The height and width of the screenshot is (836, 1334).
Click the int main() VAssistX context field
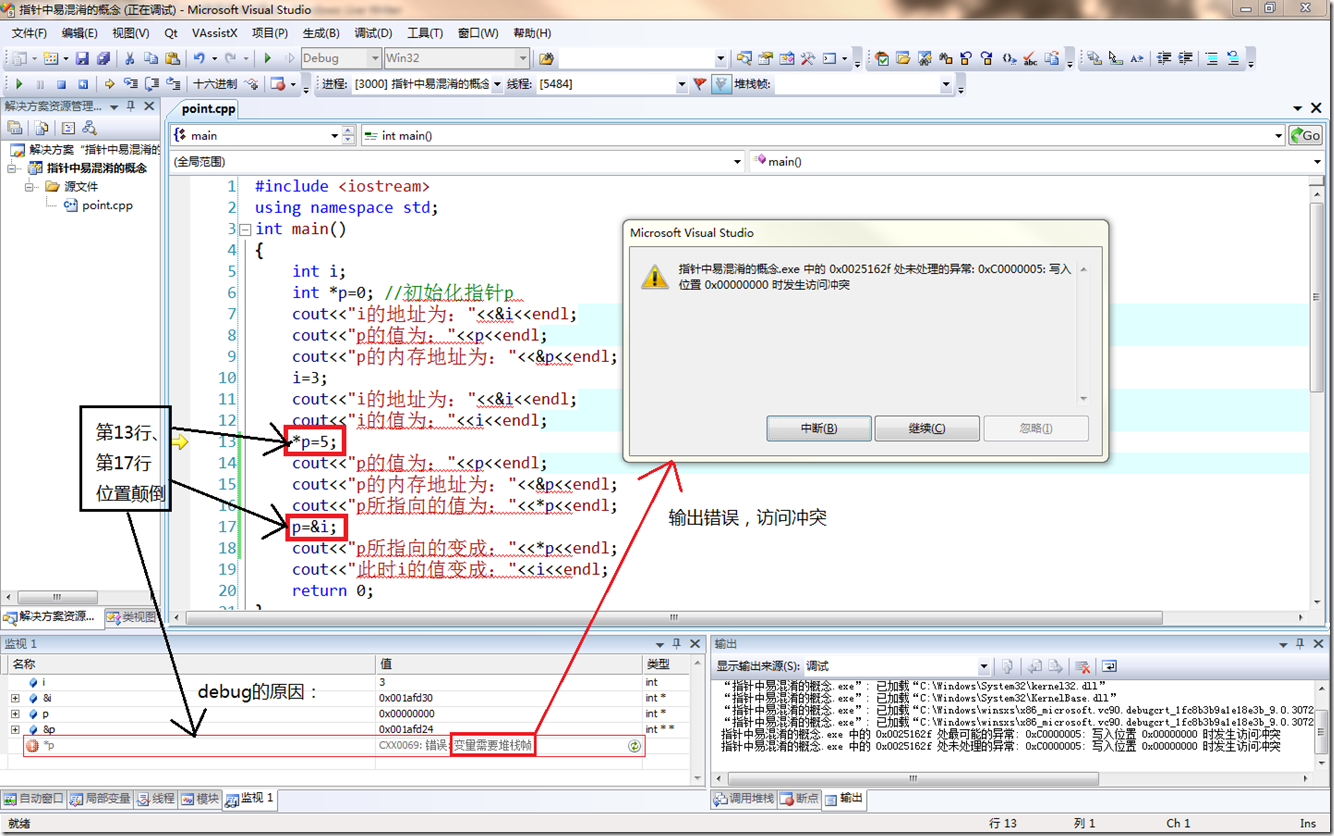coord(821,135)
